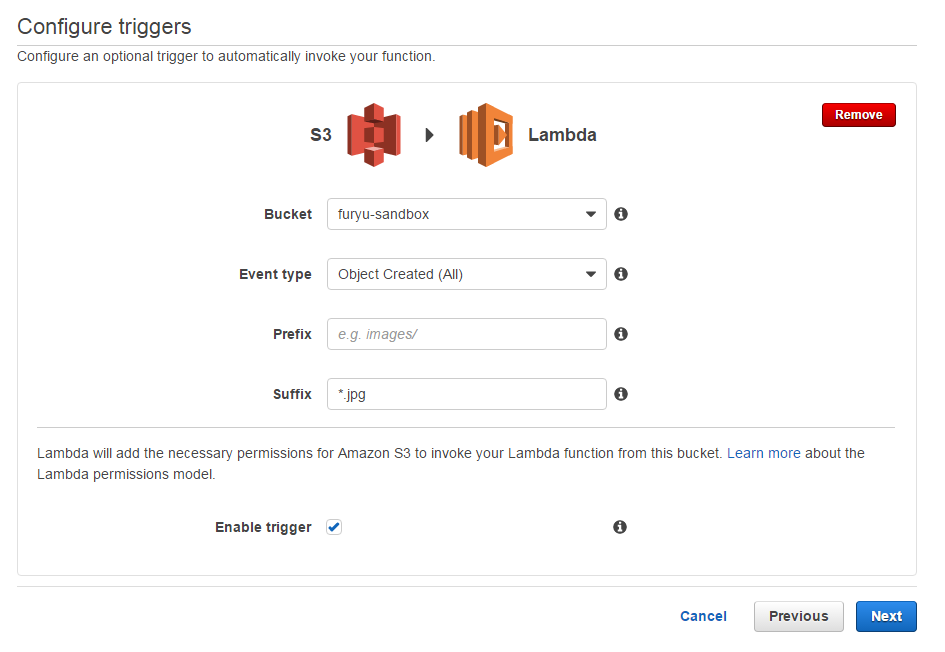Open the Learn more link
945x652 pixels.
click(x=764, y=453)
